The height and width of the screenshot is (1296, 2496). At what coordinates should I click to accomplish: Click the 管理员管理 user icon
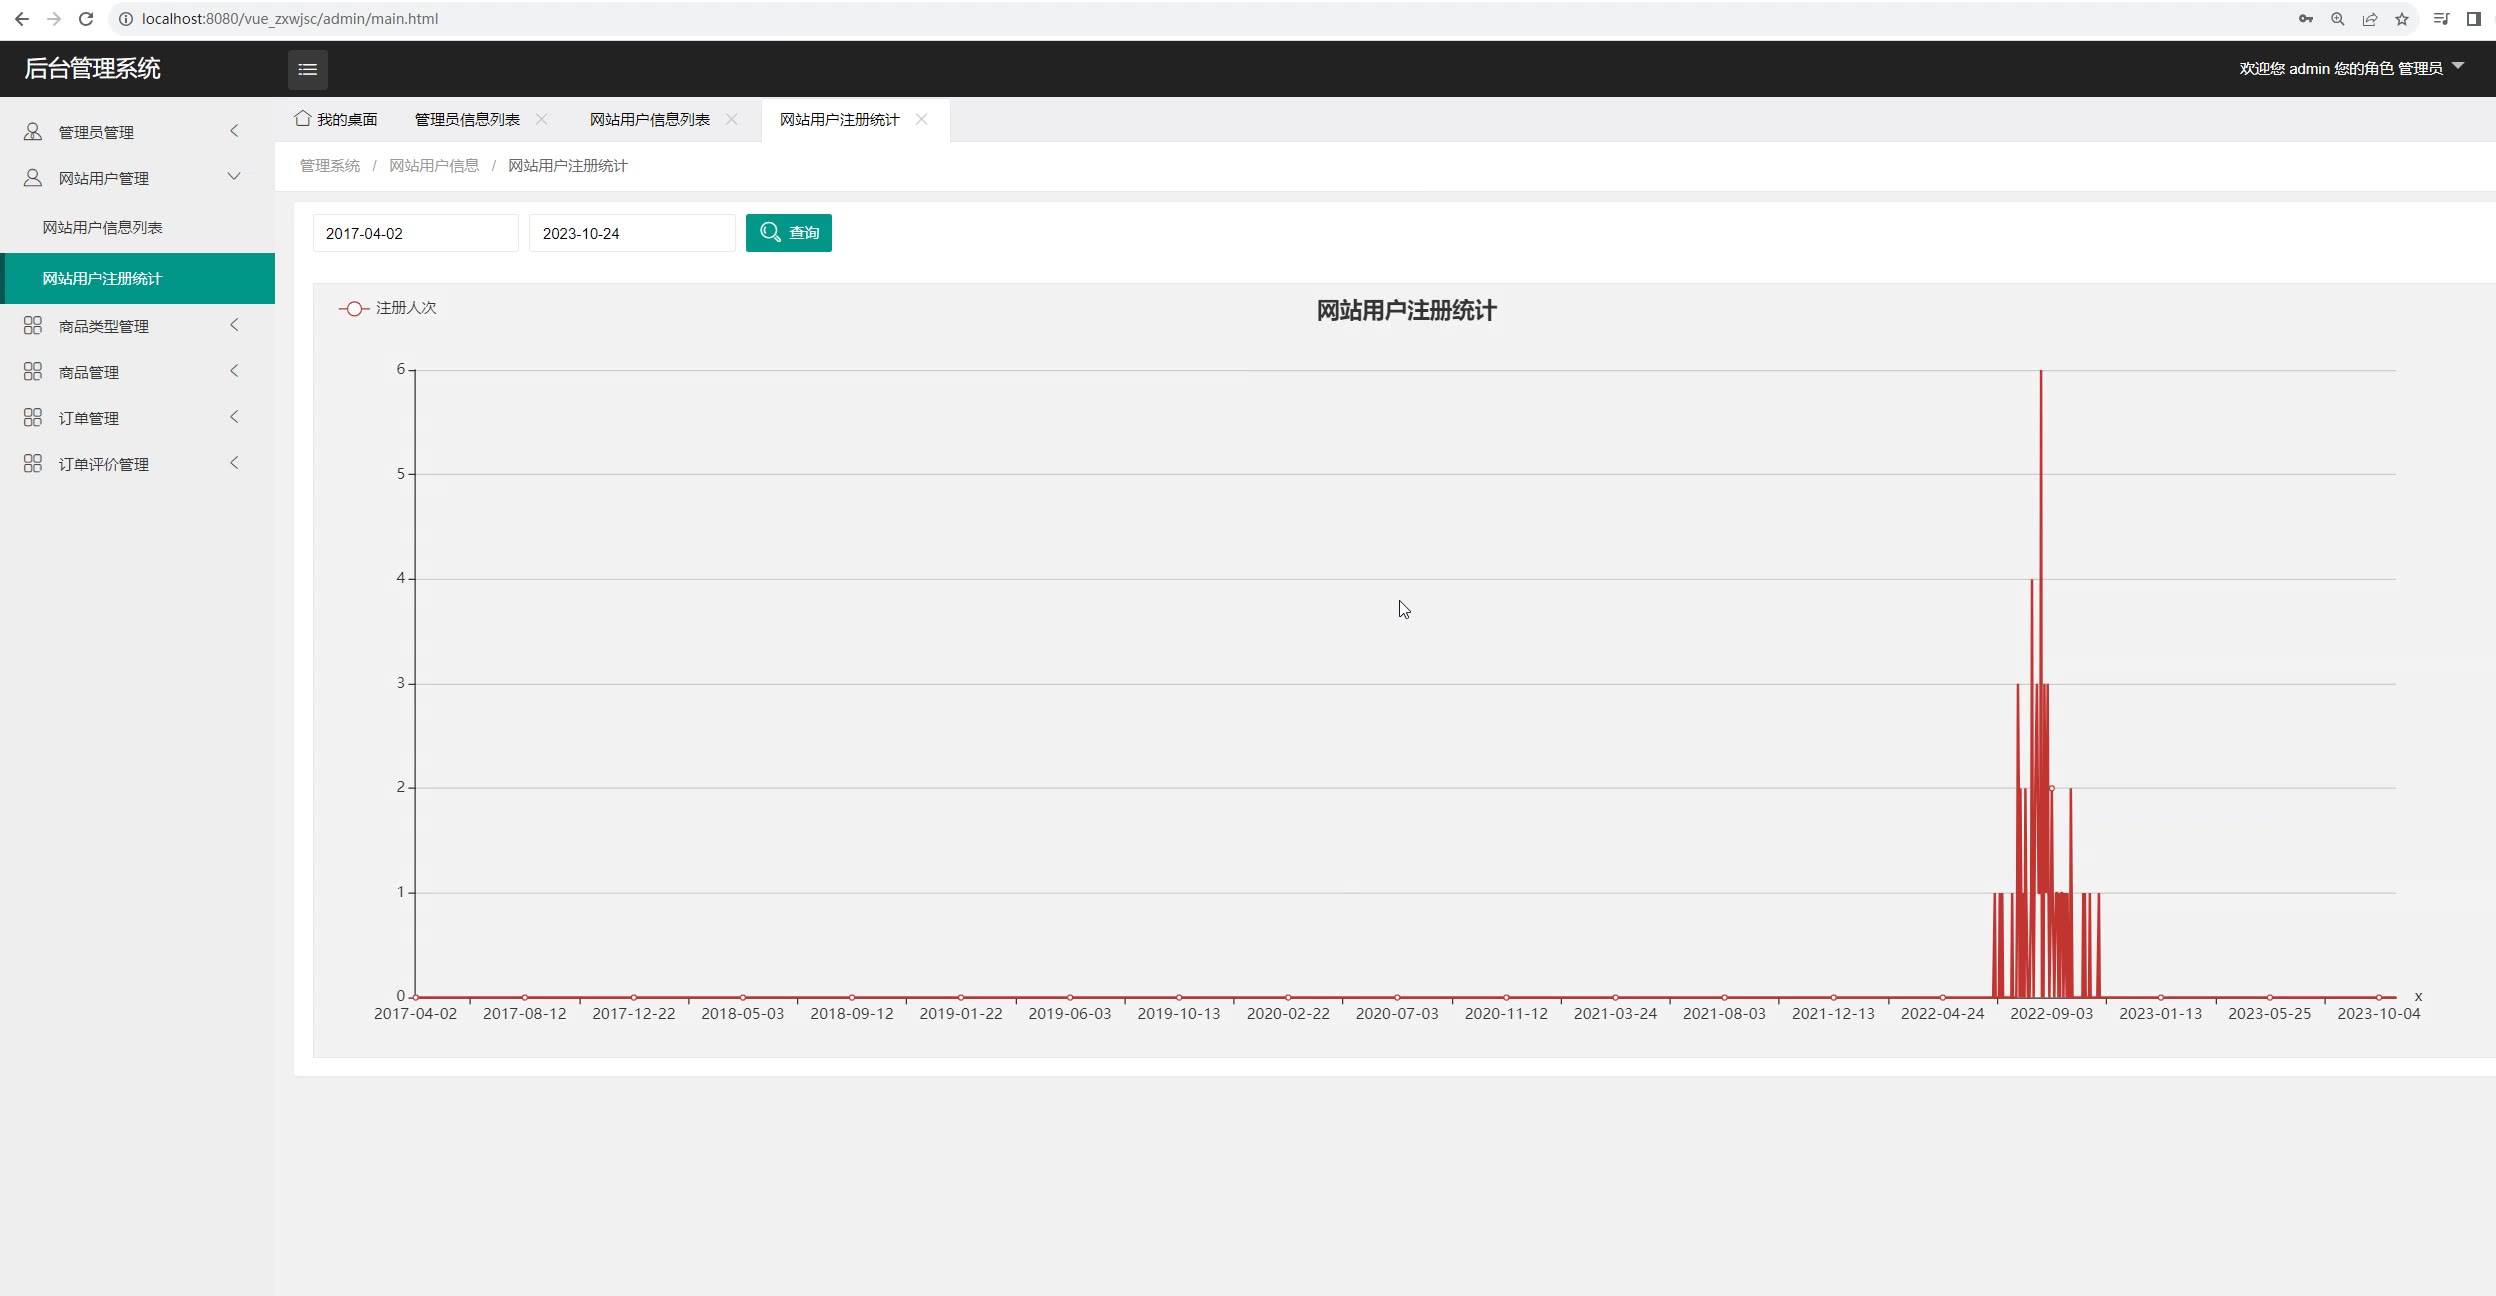coord(33,132)
